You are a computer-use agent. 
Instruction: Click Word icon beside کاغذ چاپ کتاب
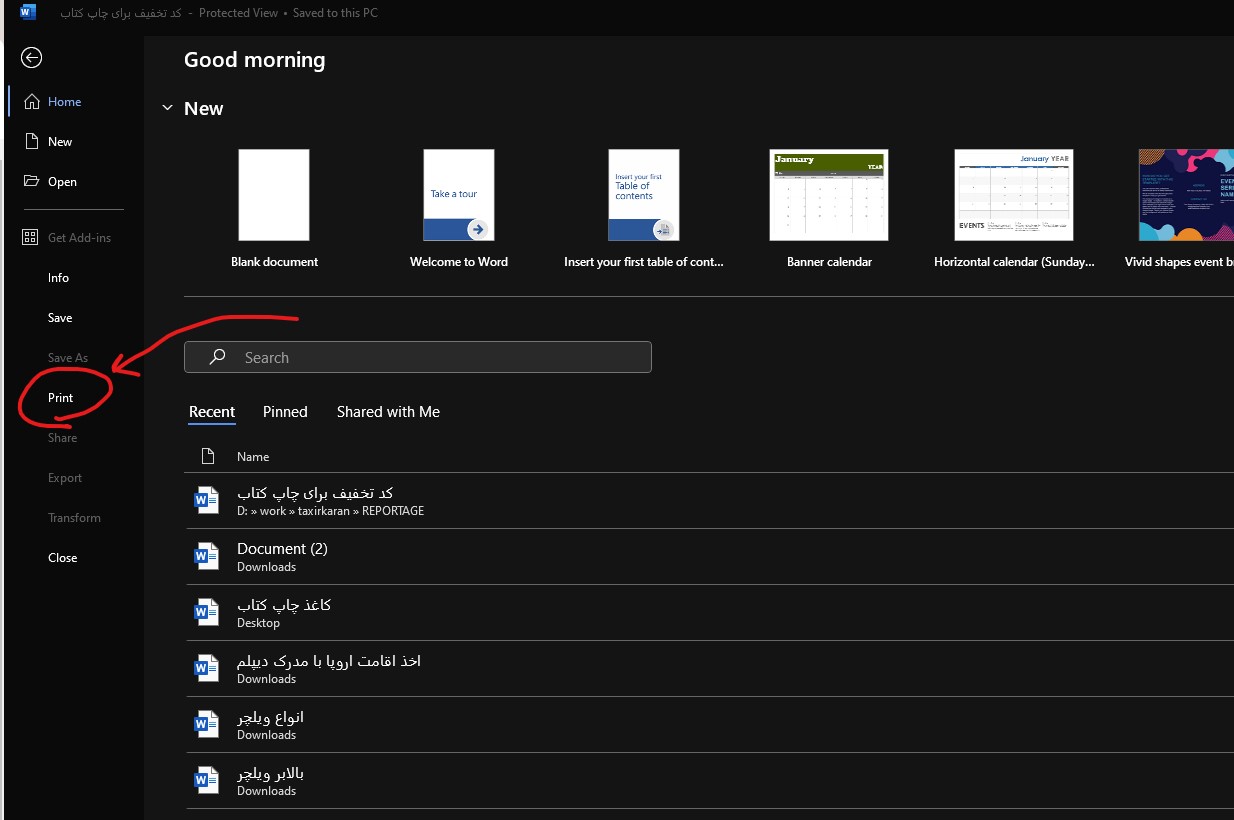coord(207,613)
